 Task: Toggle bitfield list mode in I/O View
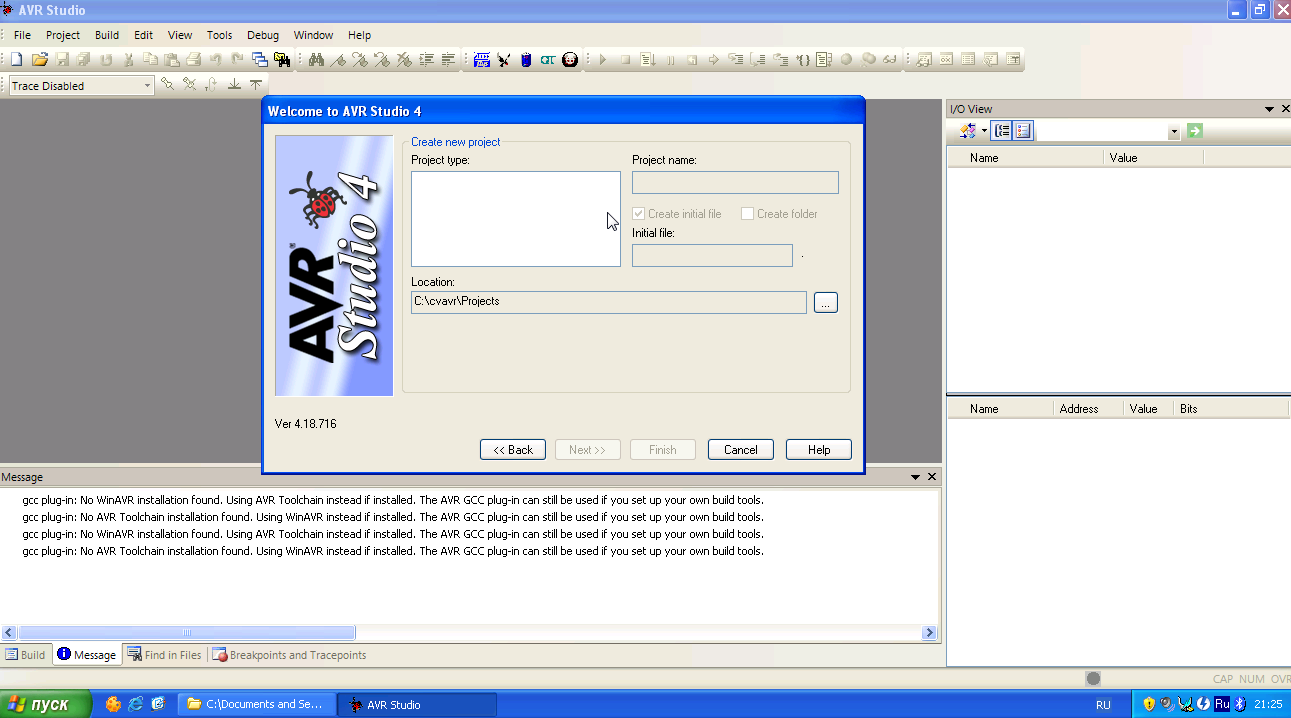1023,131
